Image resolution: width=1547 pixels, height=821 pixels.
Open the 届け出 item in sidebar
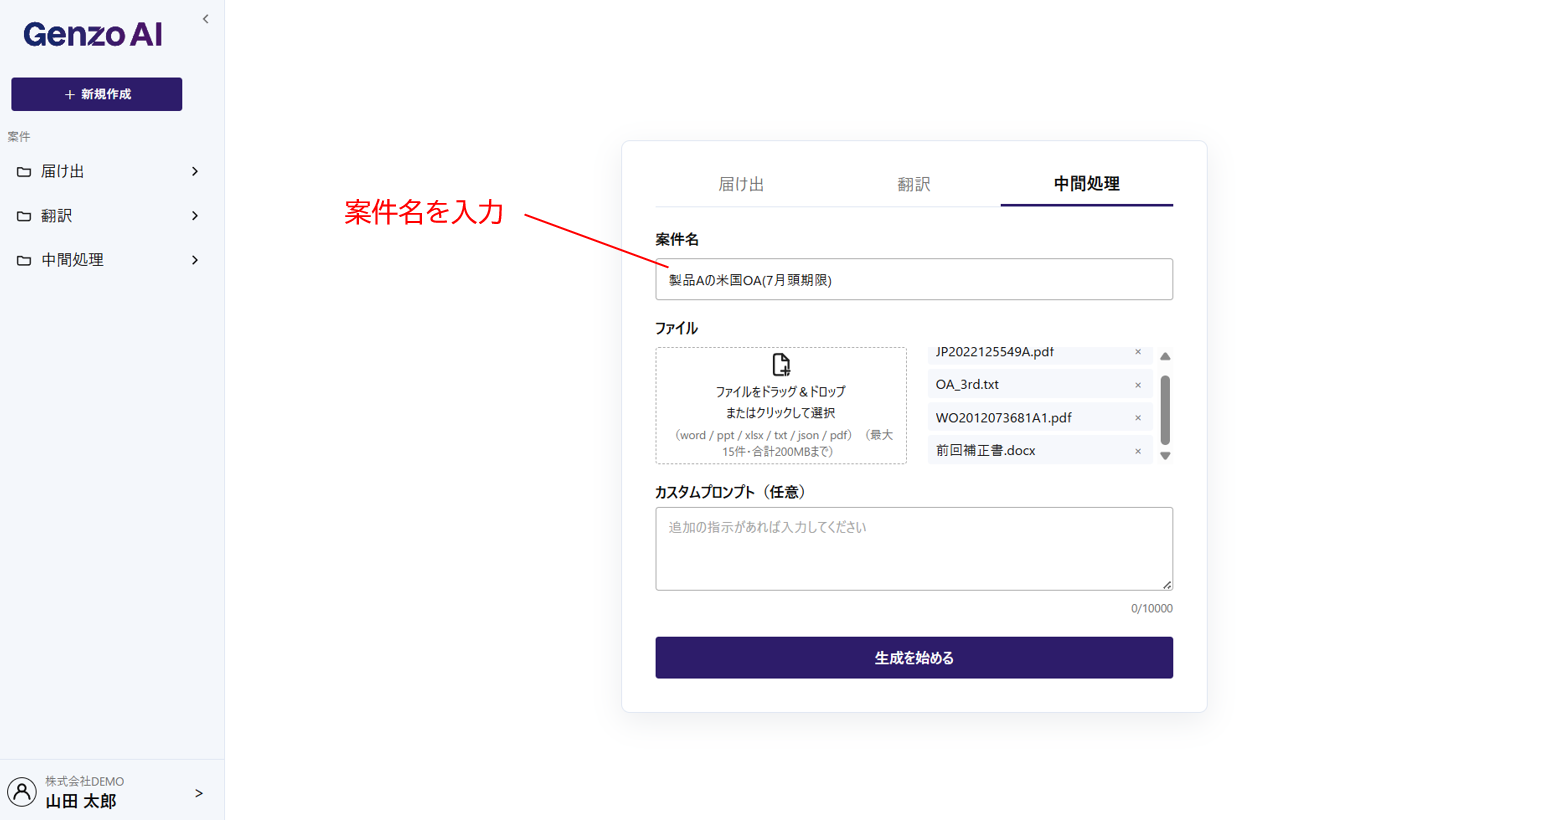pyautogui.click(x=107, y=172)
